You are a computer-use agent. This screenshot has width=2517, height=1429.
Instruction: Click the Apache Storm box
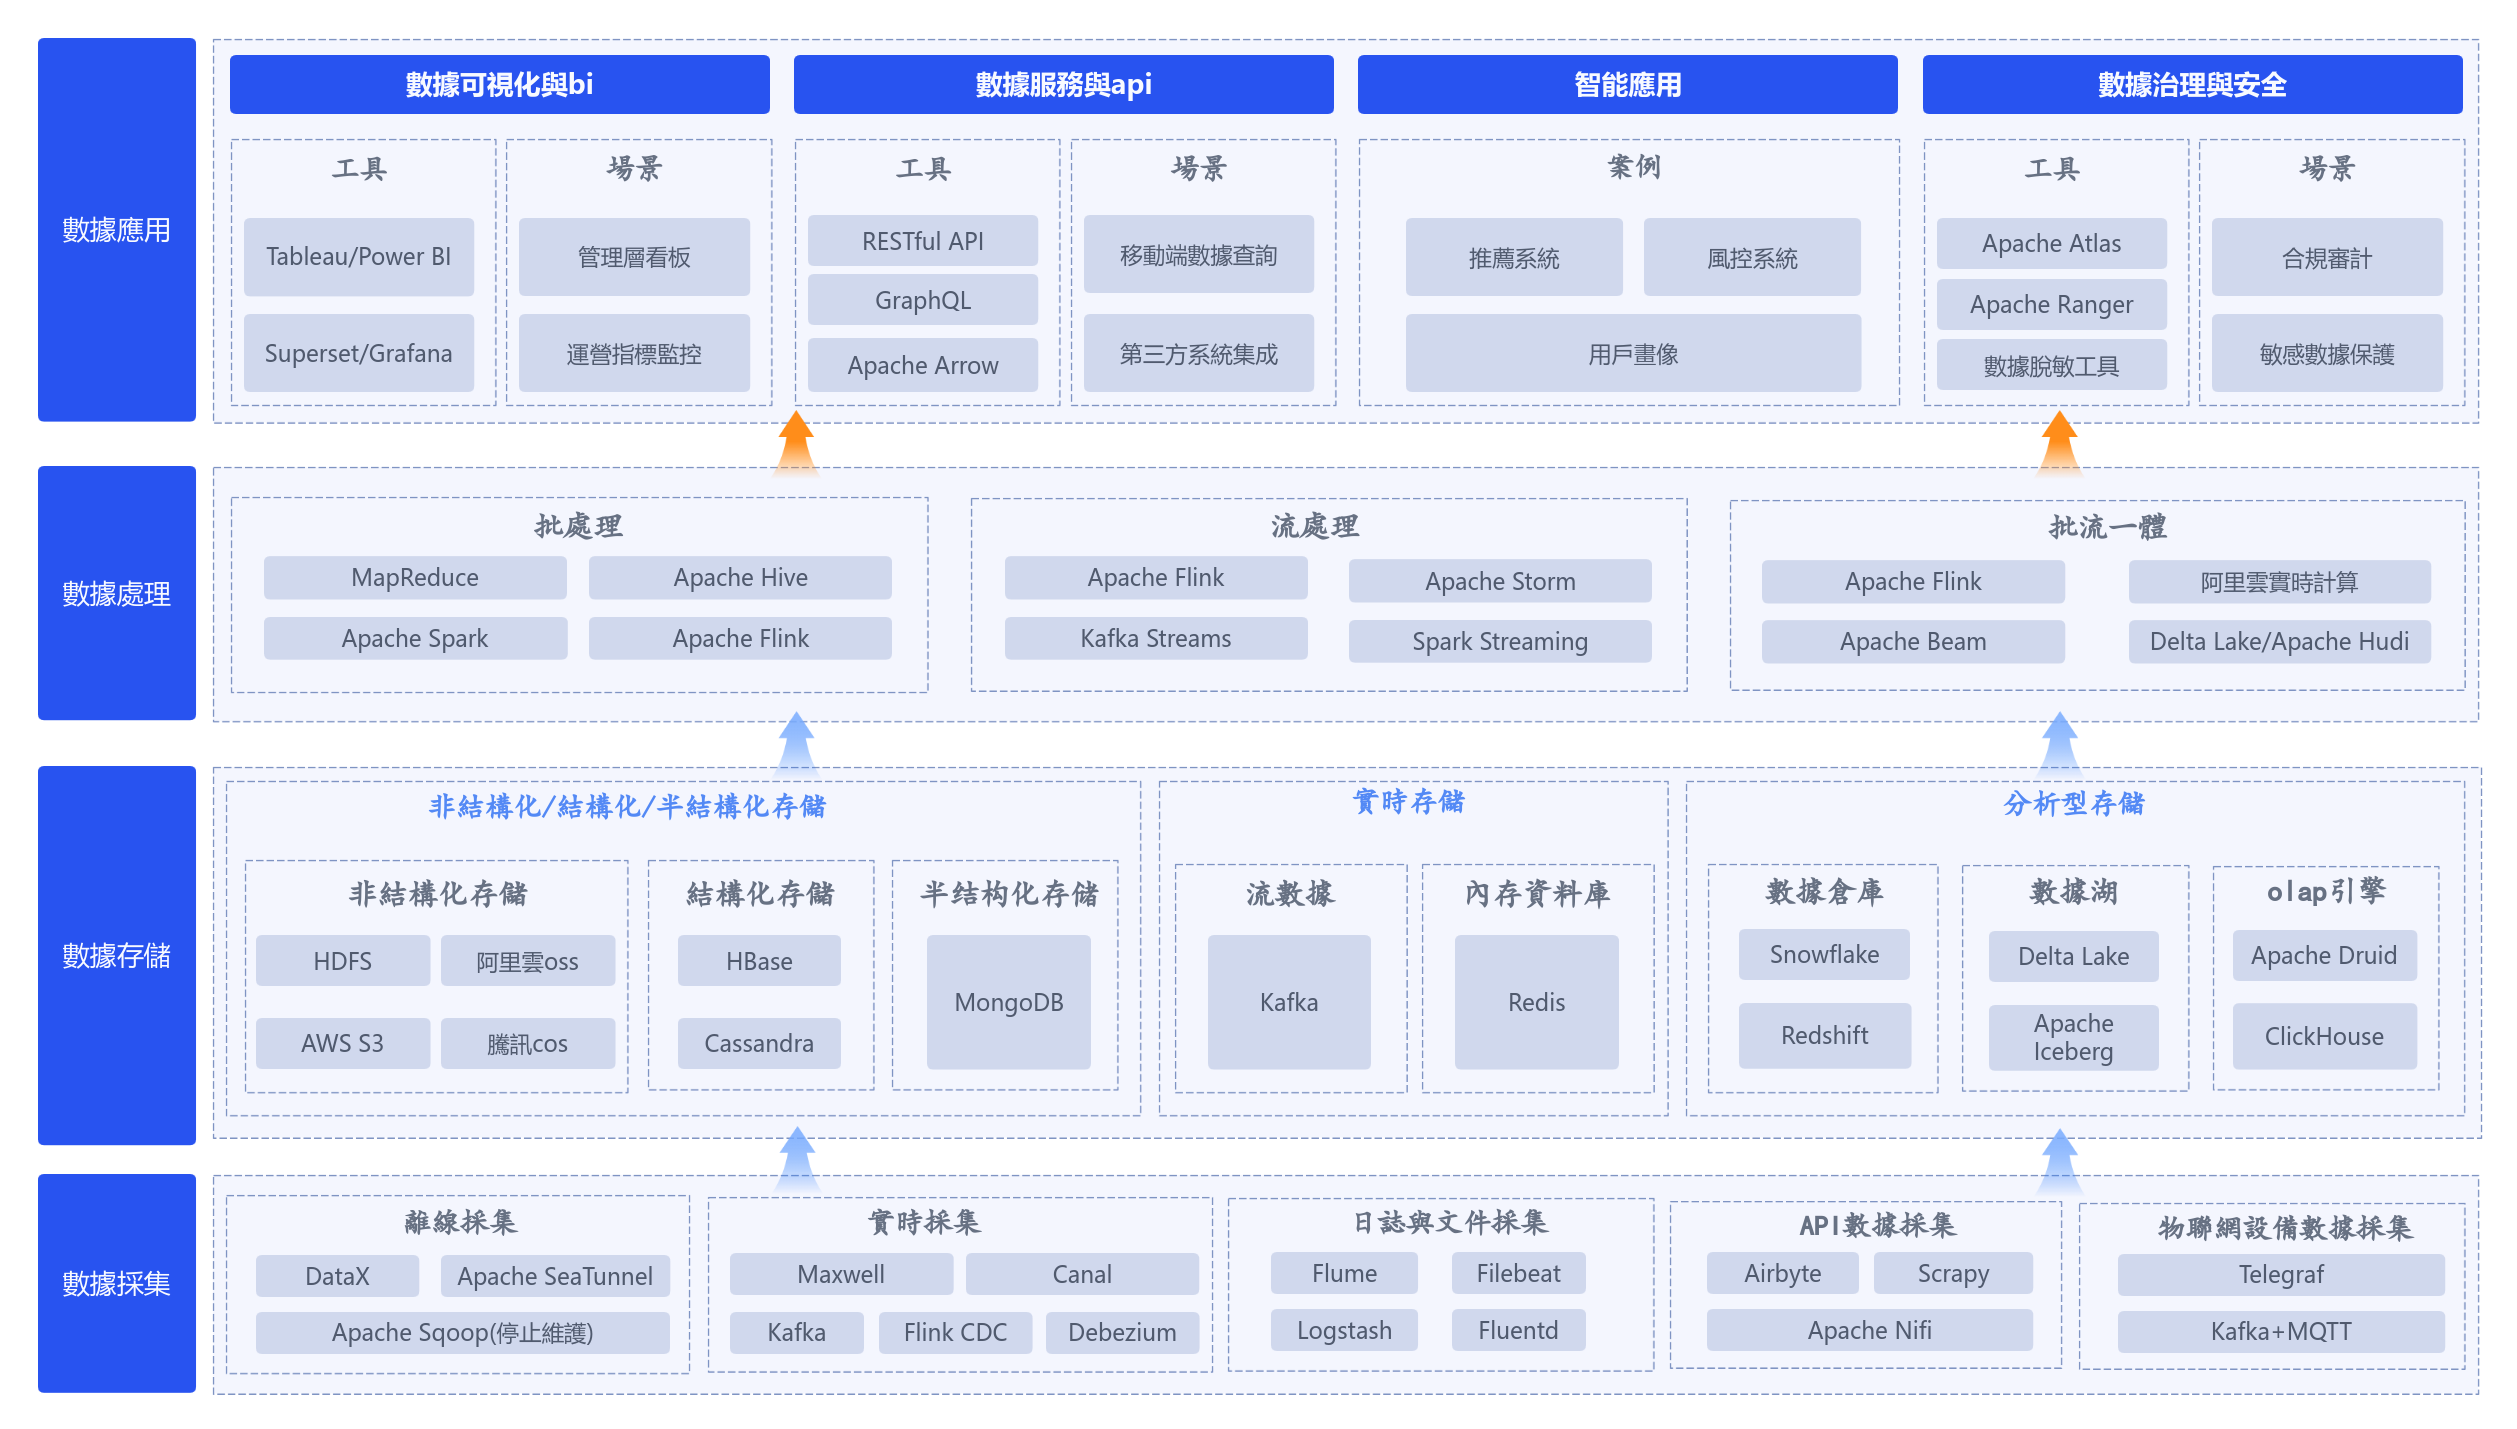coord(1500,581)
